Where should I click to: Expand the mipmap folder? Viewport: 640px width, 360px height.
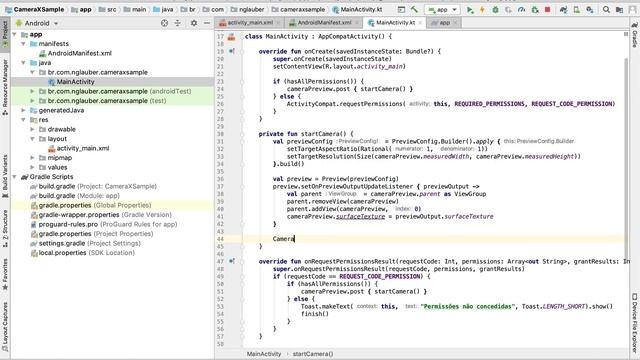pyautogui.click(x=32, y=158)
